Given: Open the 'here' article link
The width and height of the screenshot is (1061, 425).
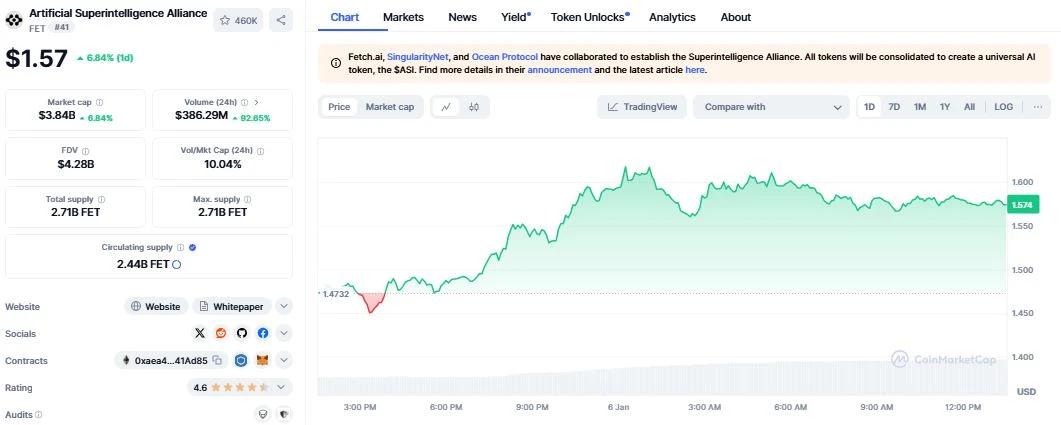Looking at the screenshot, I should coord(694,70).
